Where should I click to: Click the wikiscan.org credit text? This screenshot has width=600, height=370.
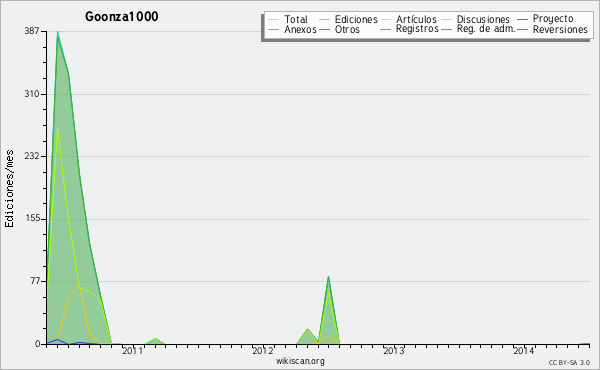(x=300, y=361)
